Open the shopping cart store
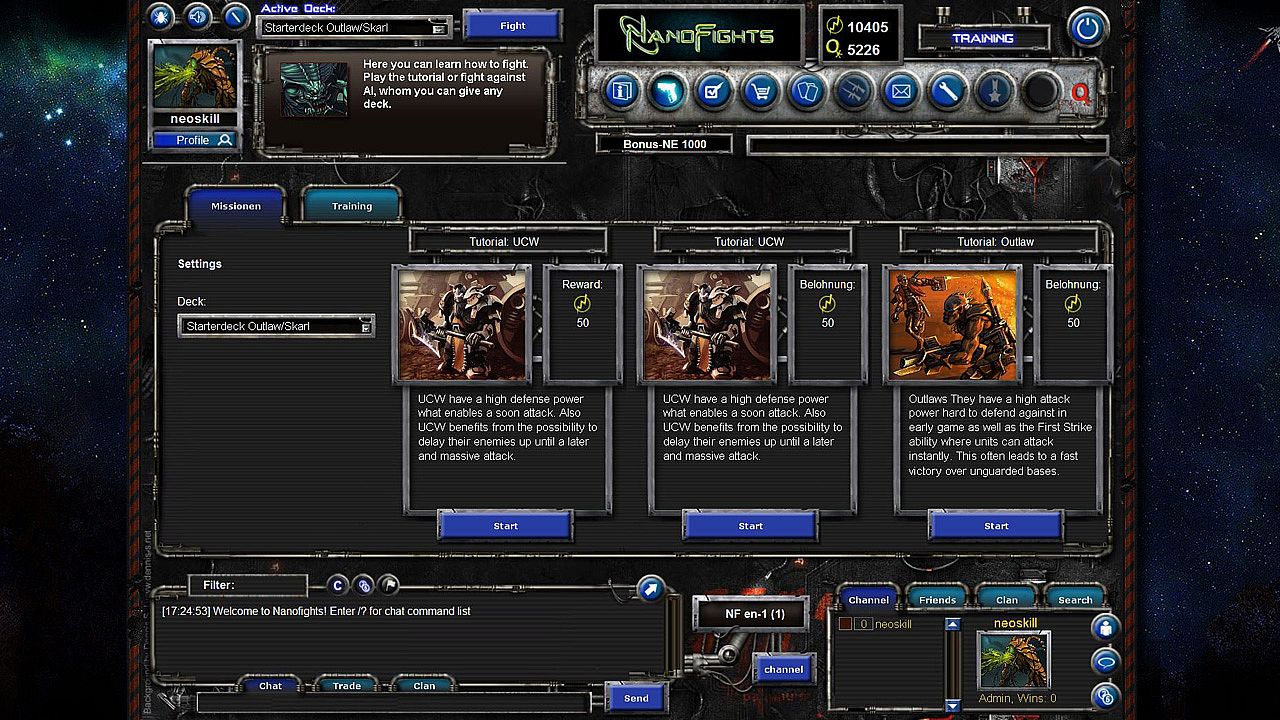 click(761, 92)
